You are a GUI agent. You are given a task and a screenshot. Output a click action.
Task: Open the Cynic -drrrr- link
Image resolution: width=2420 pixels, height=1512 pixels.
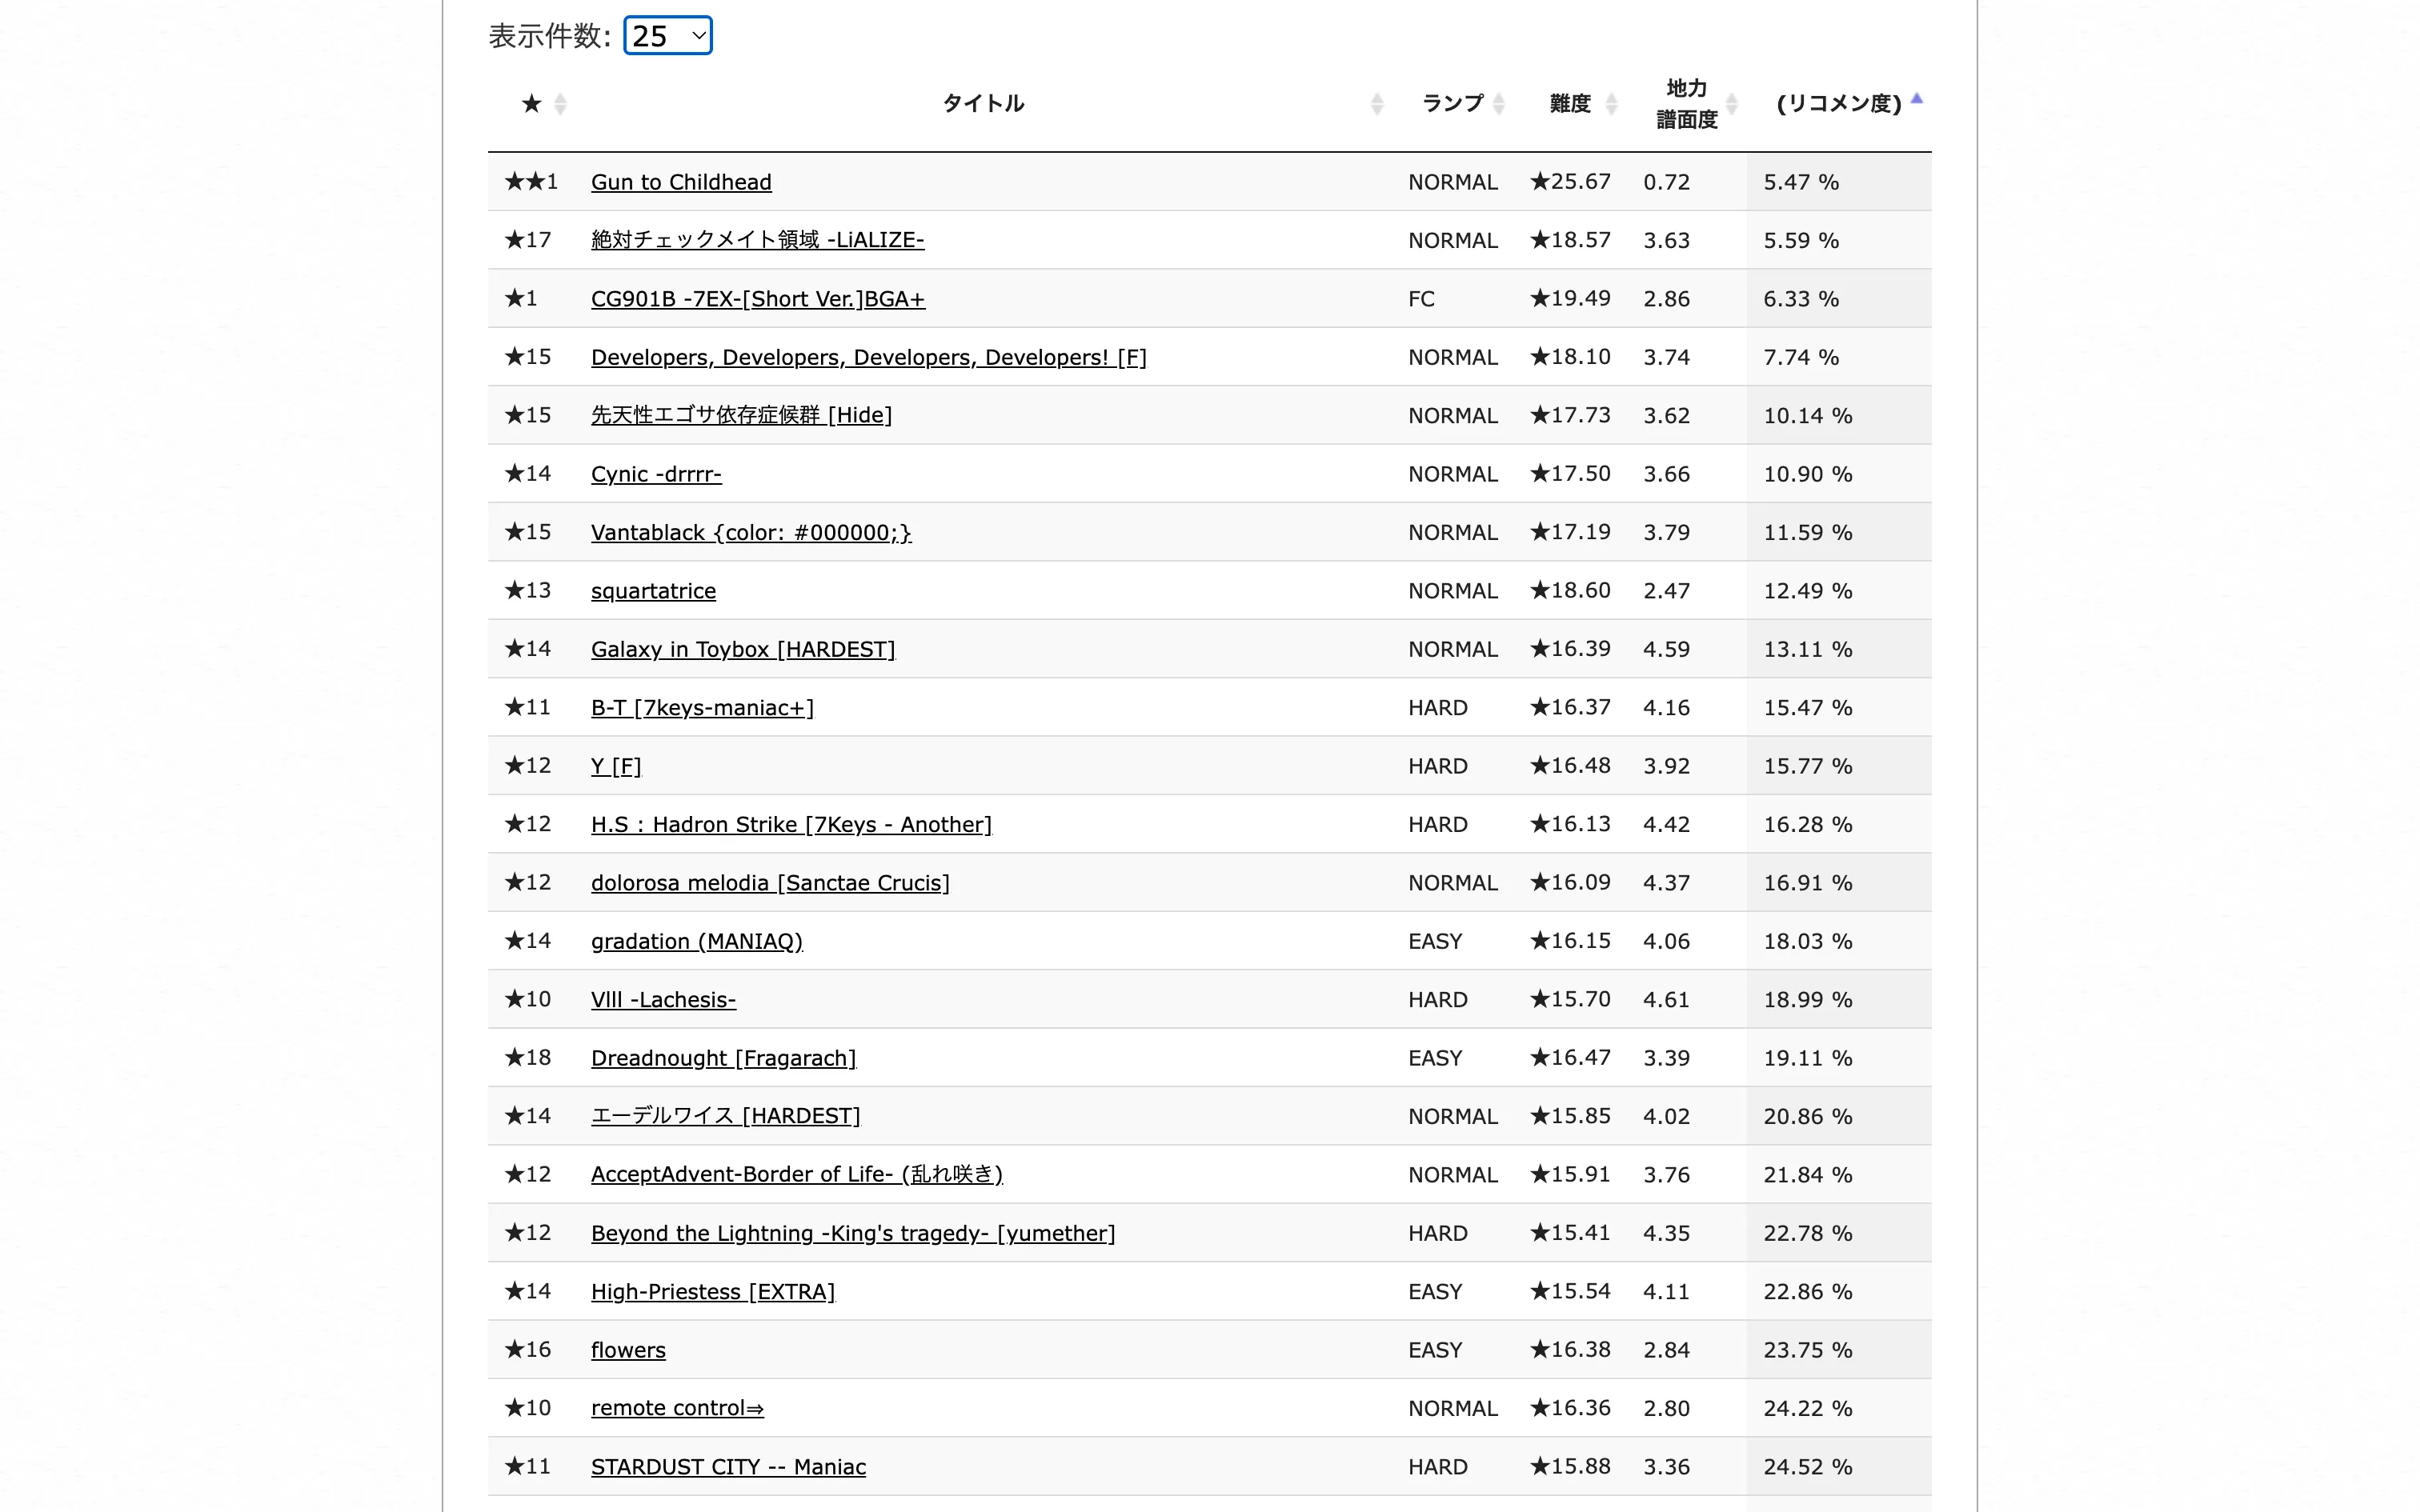point(656,474)
